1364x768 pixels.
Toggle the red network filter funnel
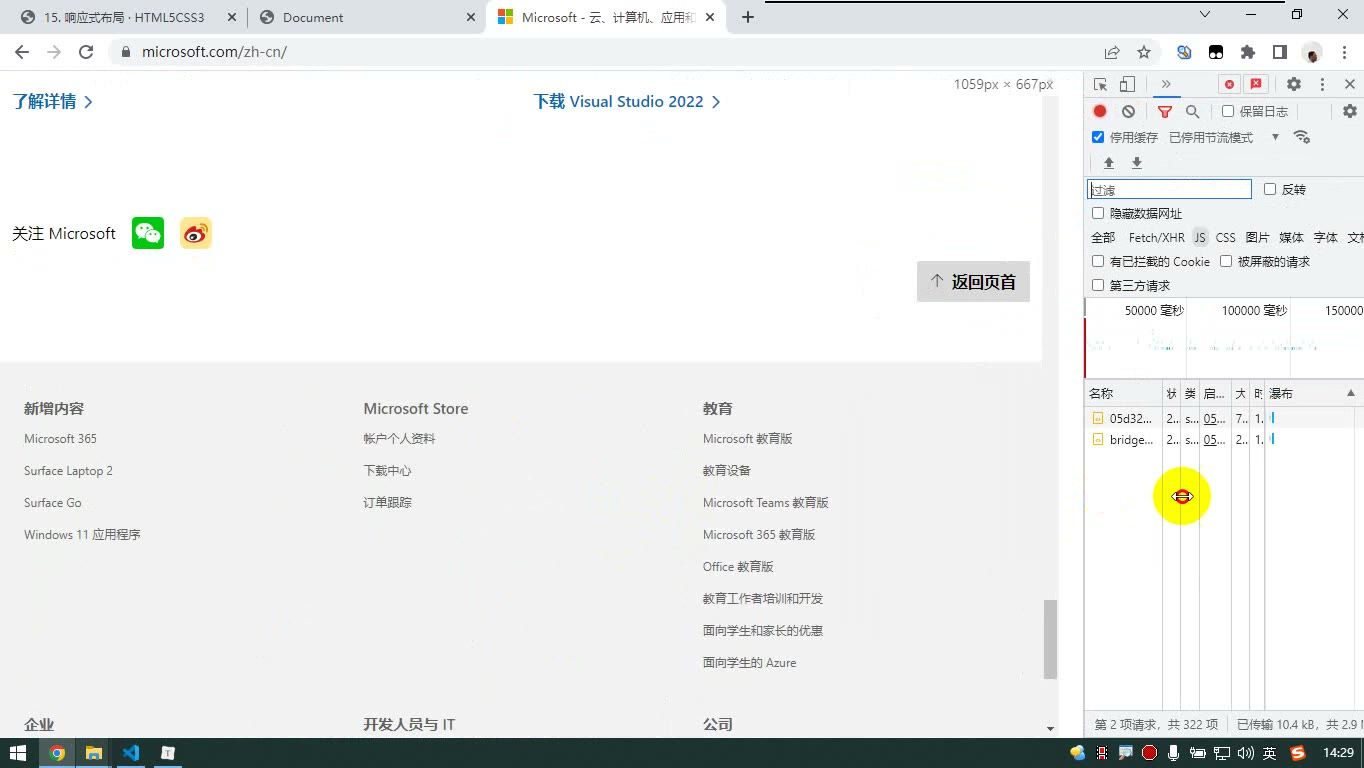point(1165,111)
